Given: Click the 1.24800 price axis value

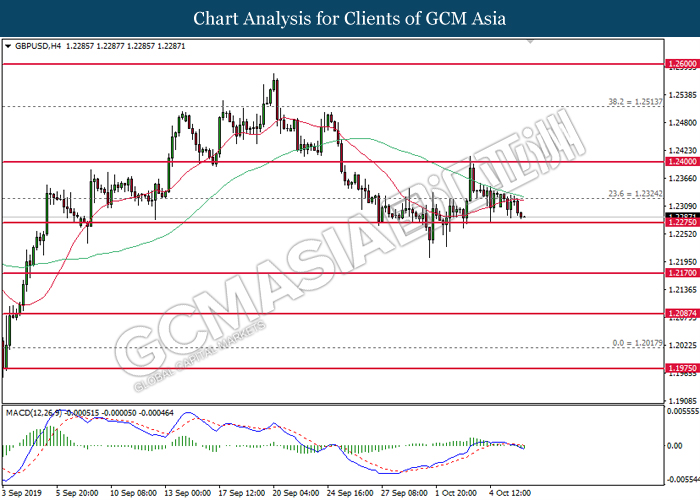Looking at the screenshot, I should [683, 123].
